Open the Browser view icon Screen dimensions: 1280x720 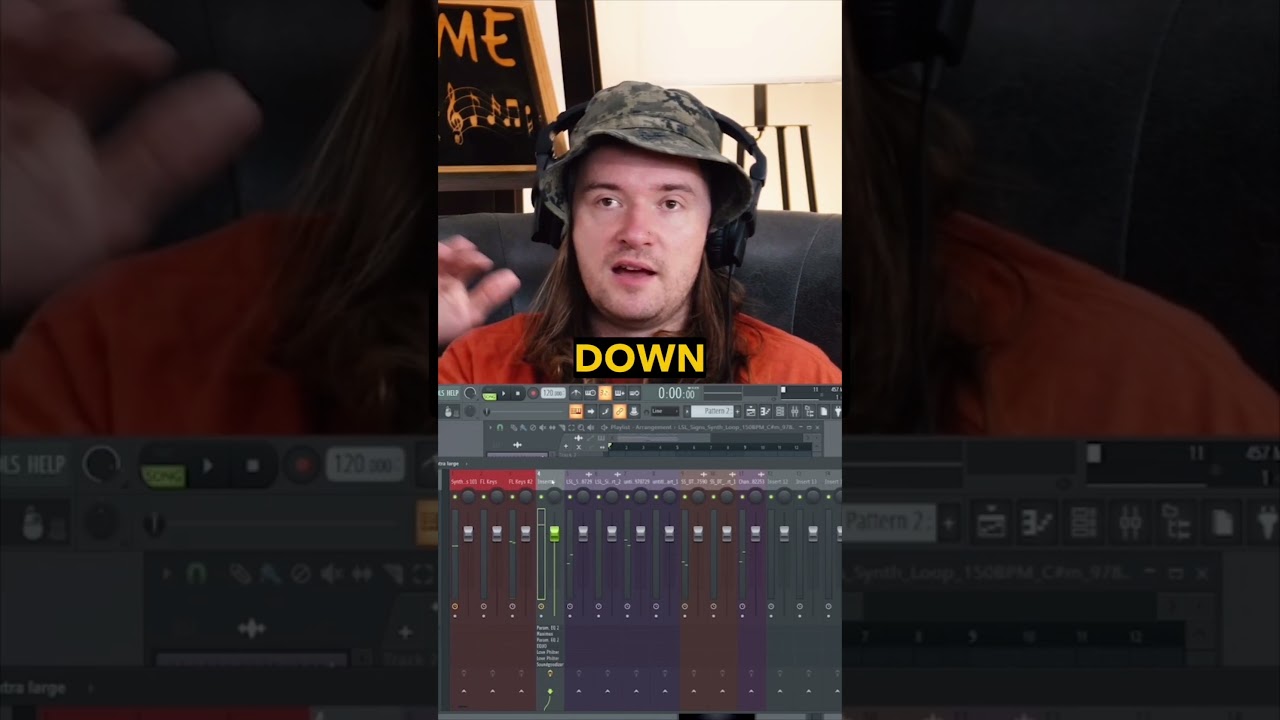click(x=809, y=412)
